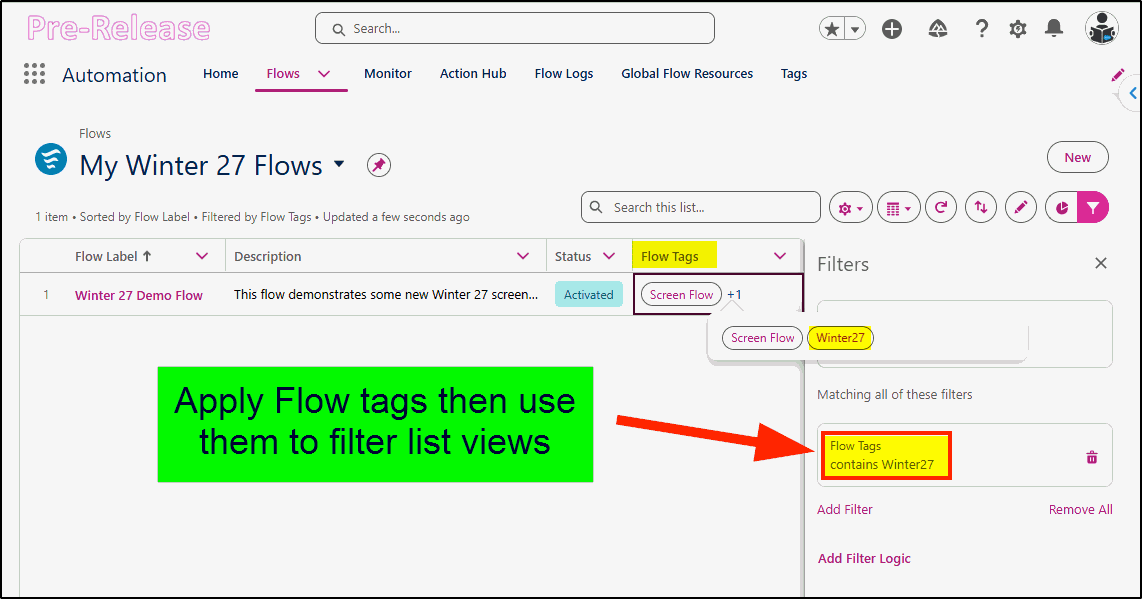Open the Flow Tags column menu chevron
The width and height of the screenshot is (1142, 599).
[780, 256]
